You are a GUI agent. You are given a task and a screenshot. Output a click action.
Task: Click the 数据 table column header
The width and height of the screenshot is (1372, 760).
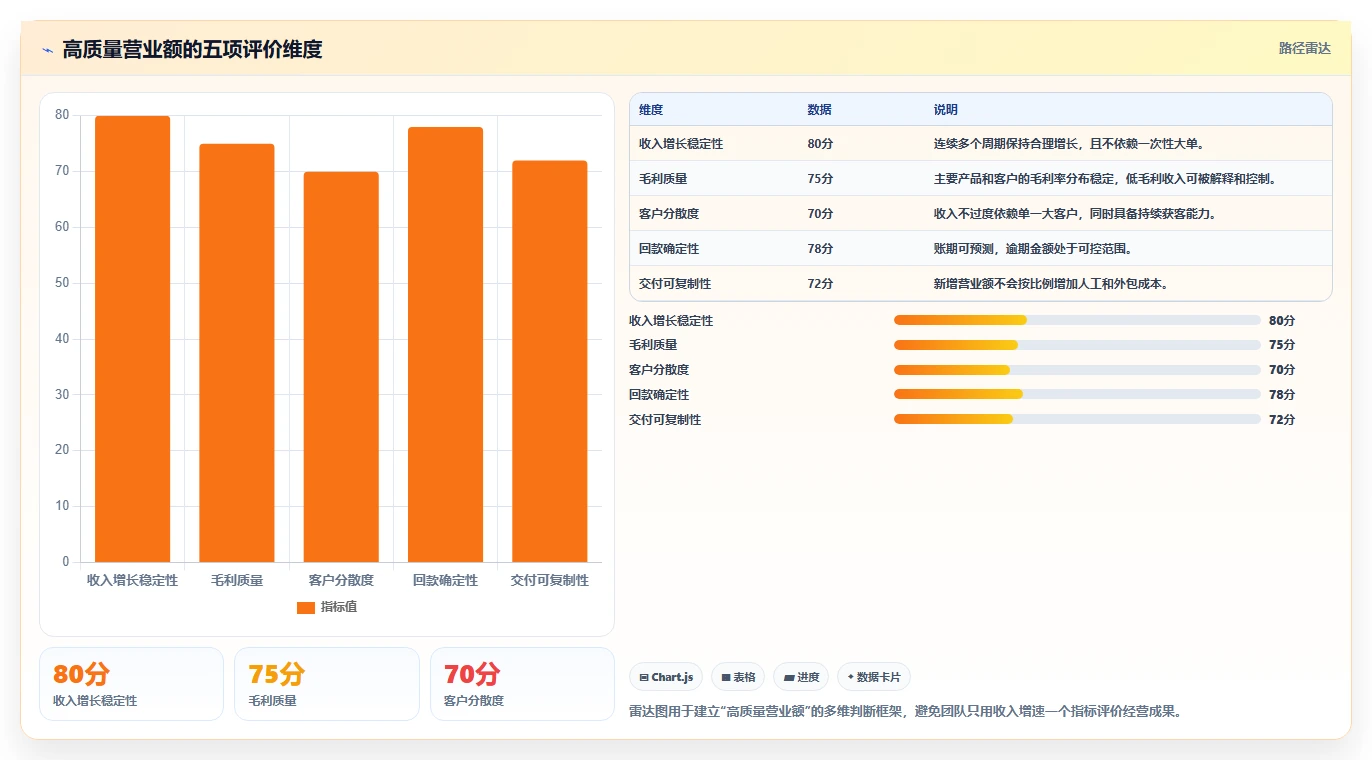click(x=819, y=110)
